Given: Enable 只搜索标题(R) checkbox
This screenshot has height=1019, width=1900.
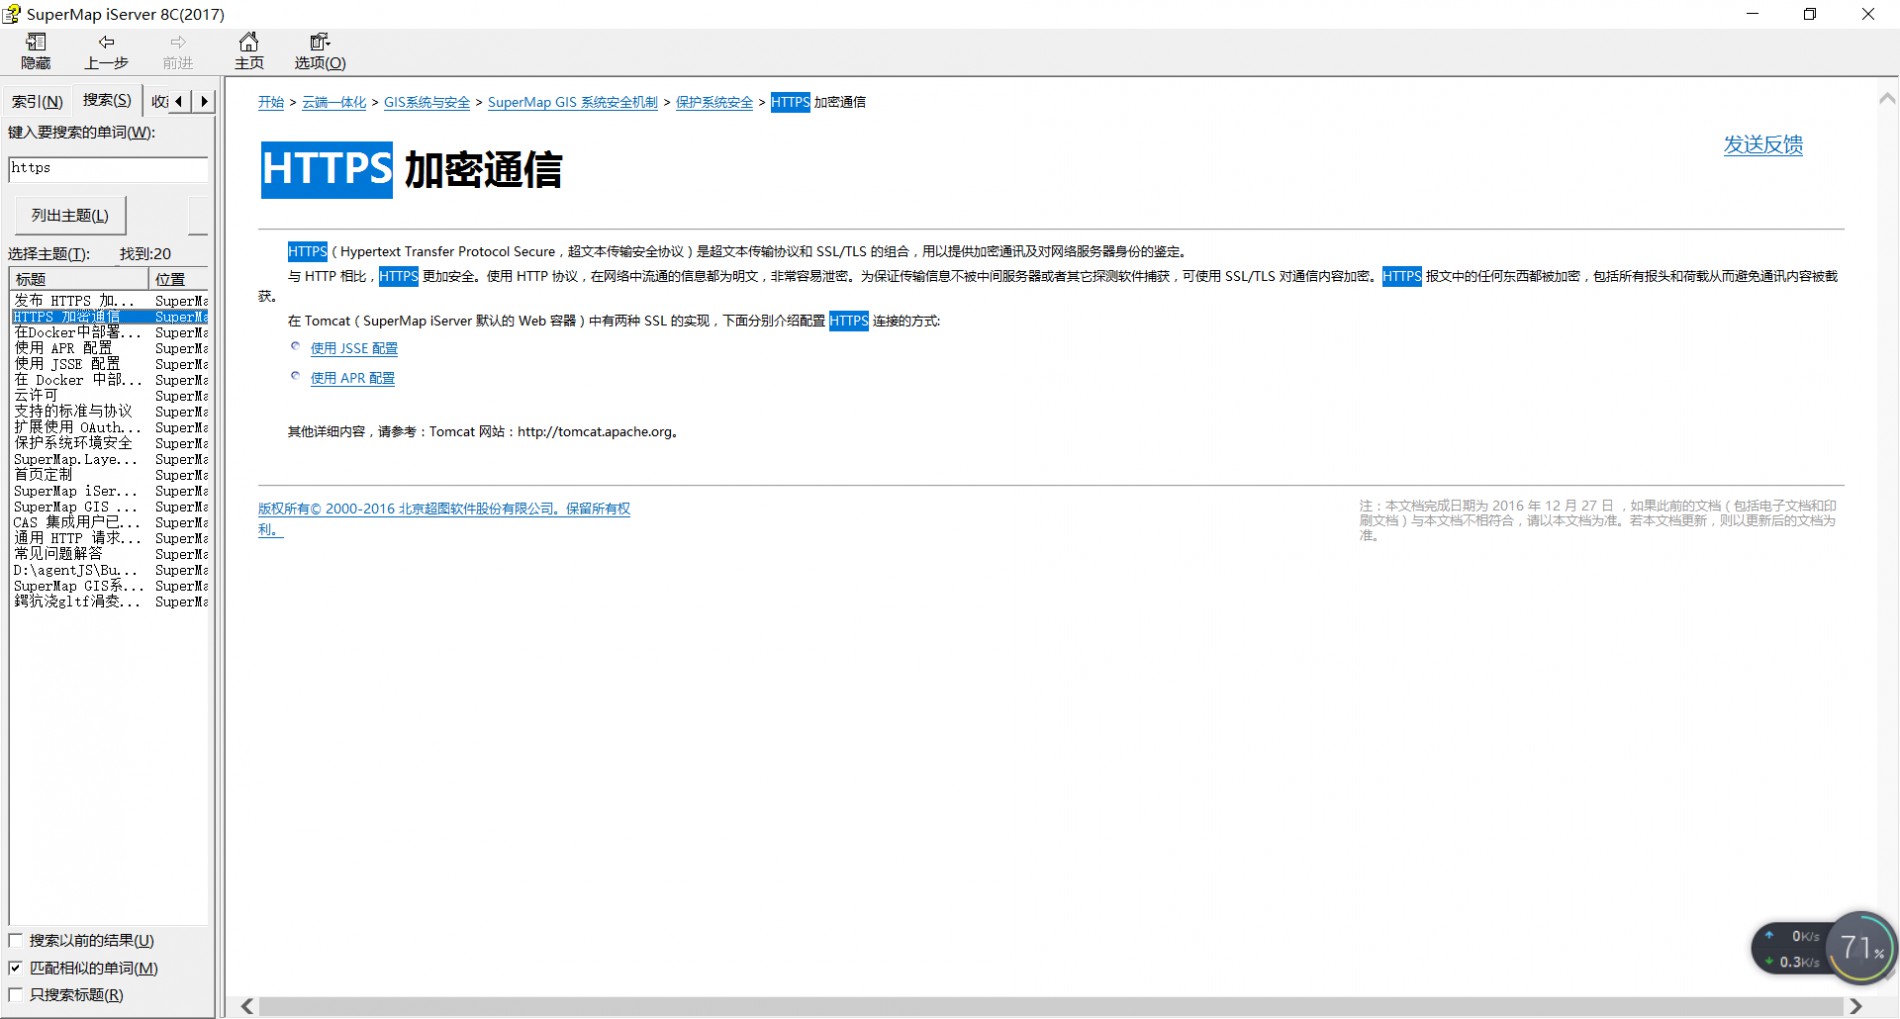Looking at the screenshot, I should click(x=15, y=995).
